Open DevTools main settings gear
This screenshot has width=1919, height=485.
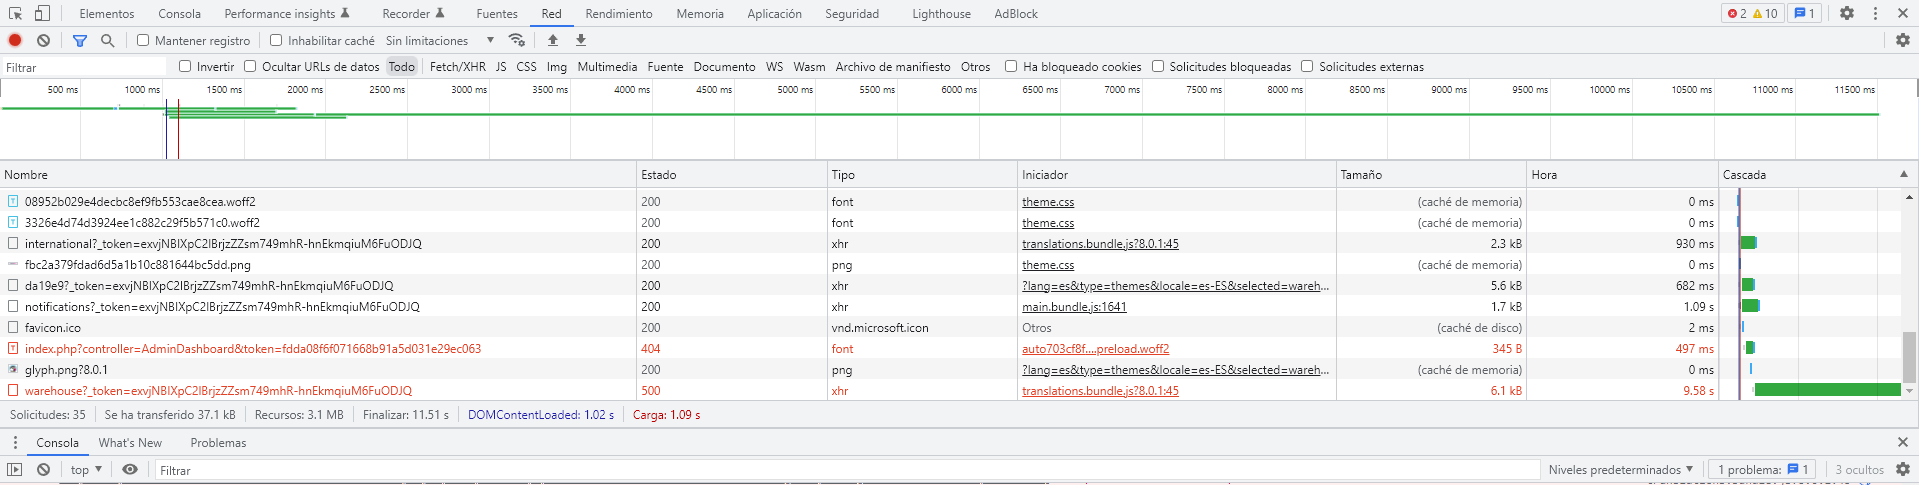[1847, 13]
